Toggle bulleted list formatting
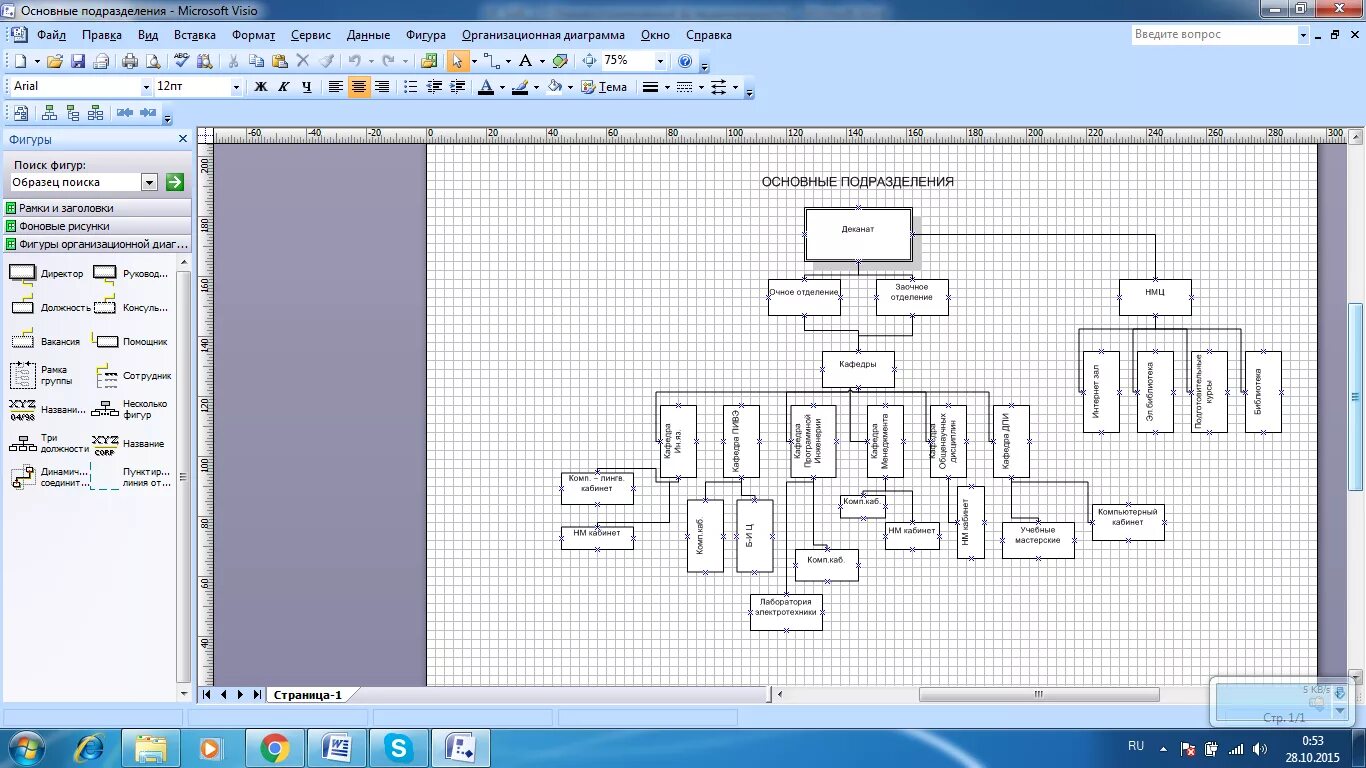Screen dimensions: 1366x768 pos(411,87)
